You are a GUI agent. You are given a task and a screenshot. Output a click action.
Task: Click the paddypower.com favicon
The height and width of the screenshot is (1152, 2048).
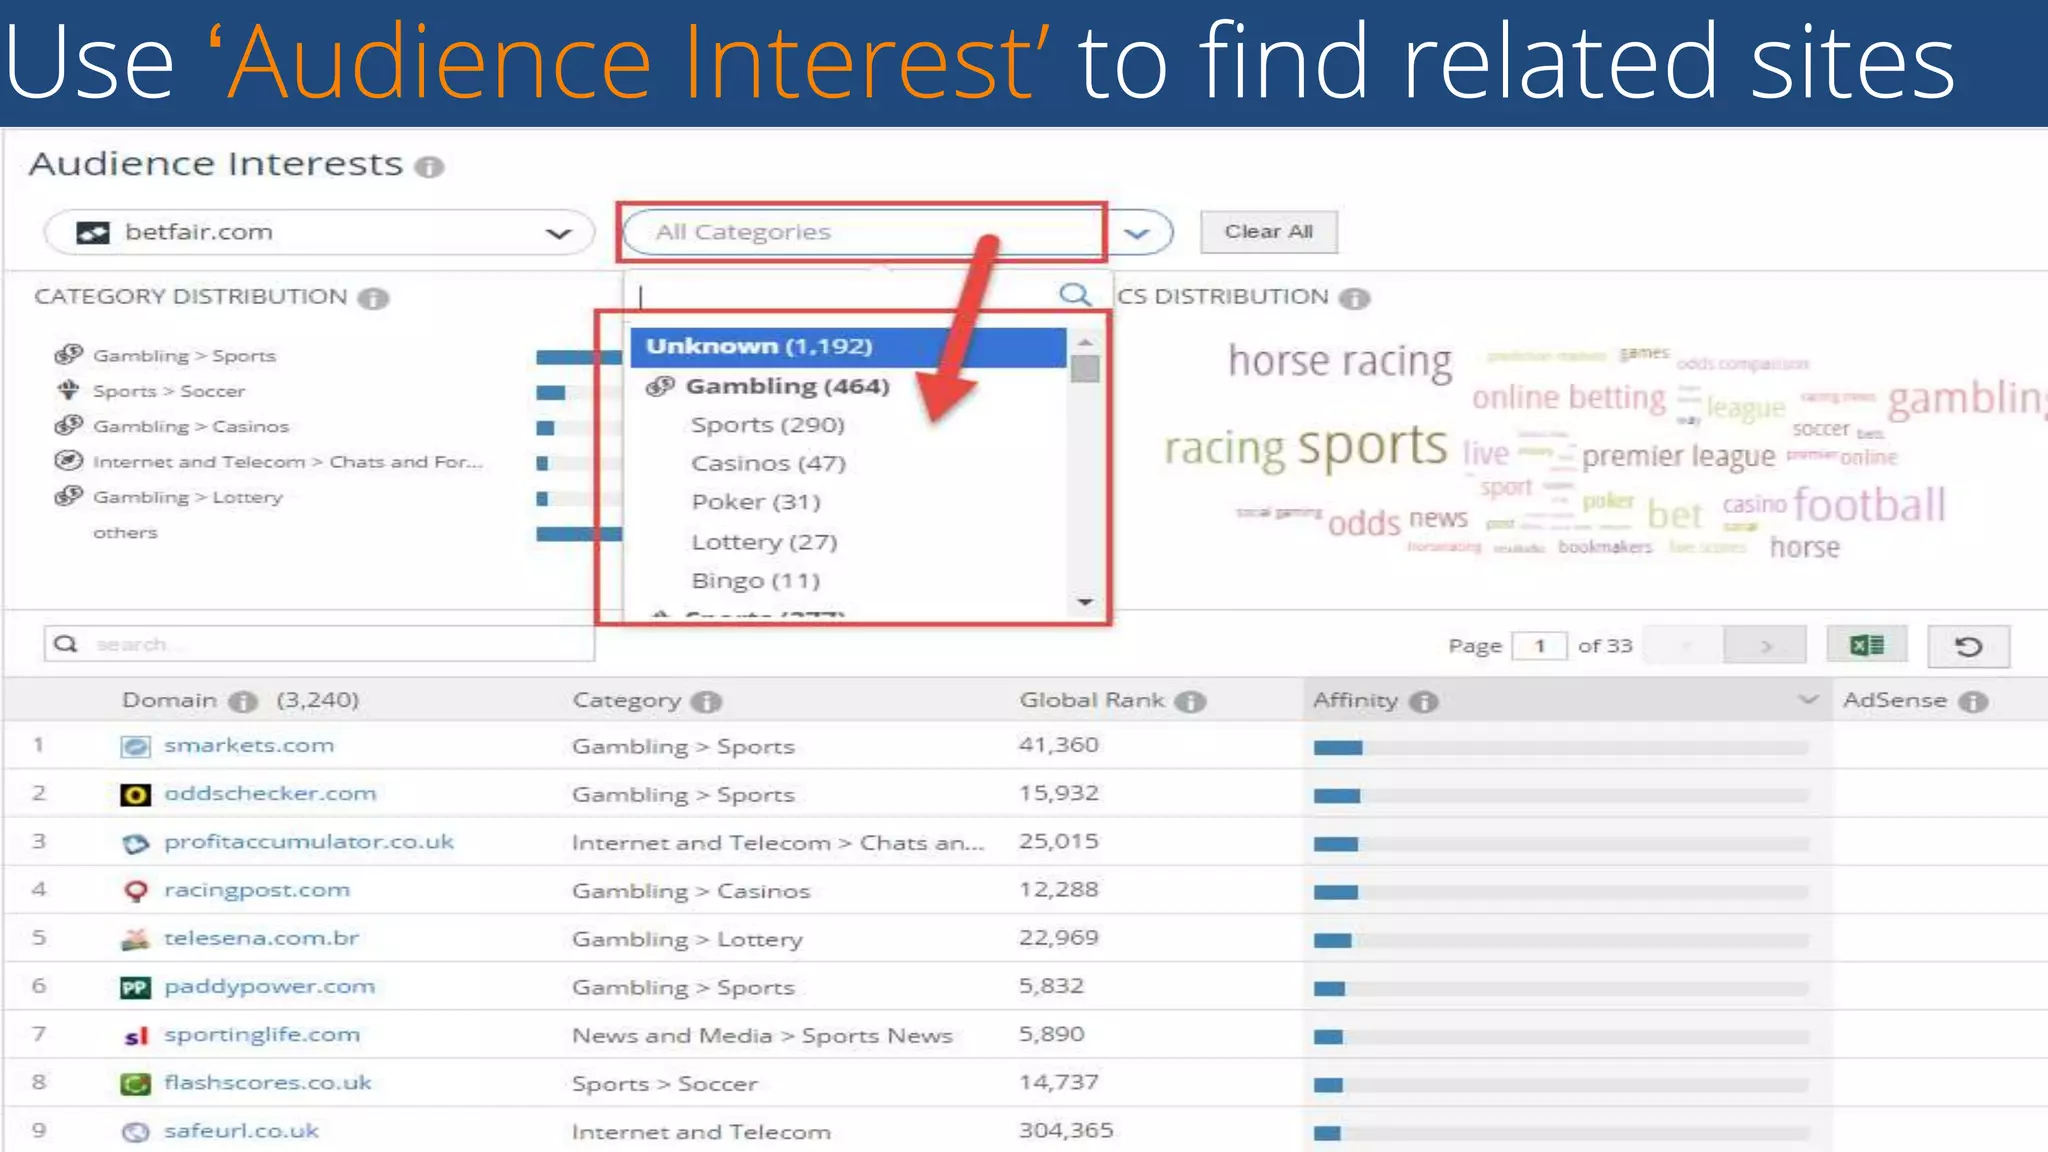(135, 988)
